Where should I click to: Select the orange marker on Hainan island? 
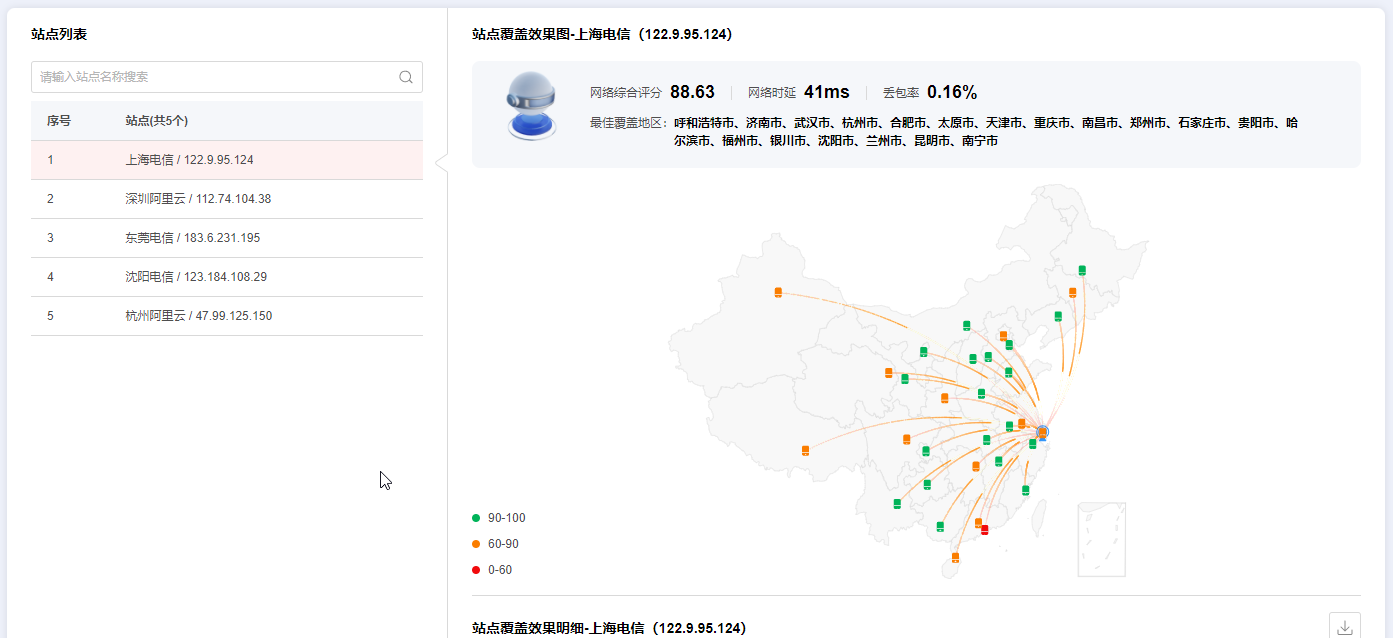click(956, 557)
